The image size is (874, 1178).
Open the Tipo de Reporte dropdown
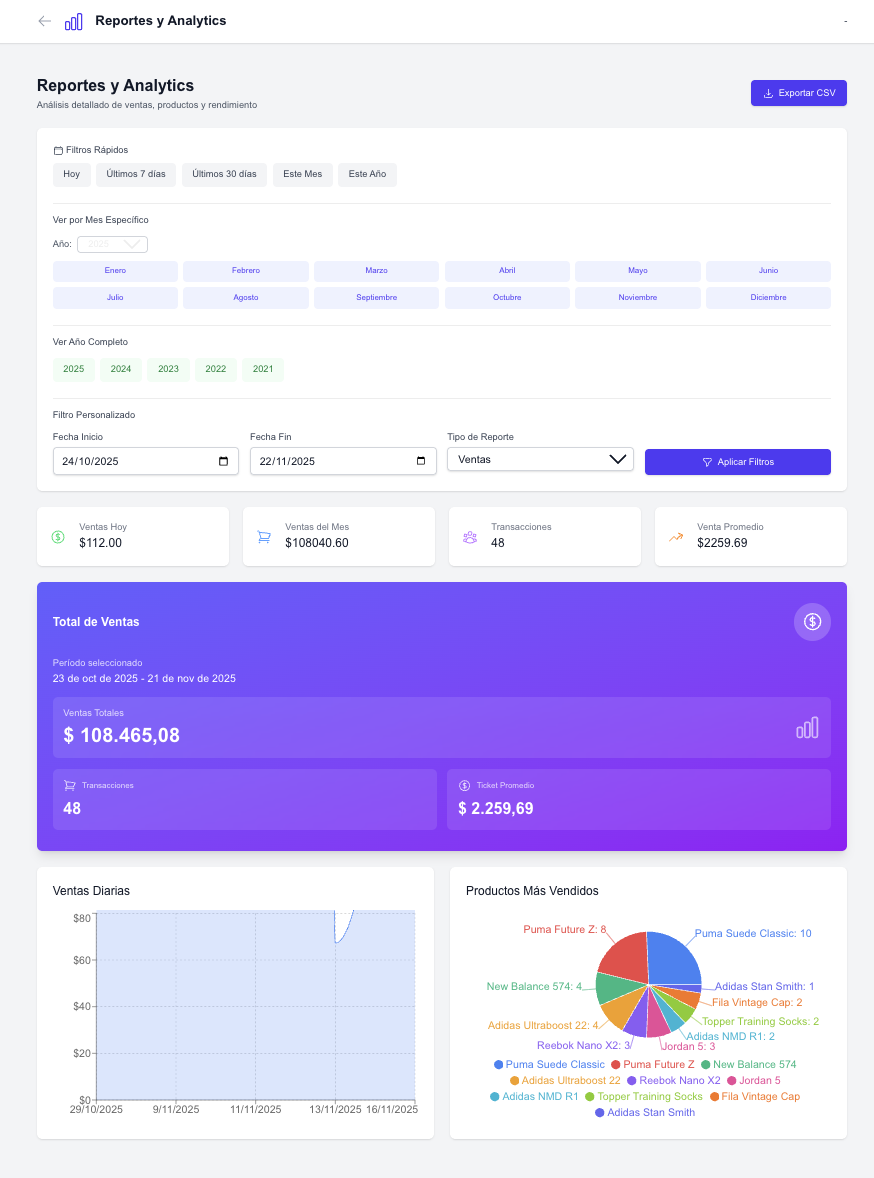[540, 459]
